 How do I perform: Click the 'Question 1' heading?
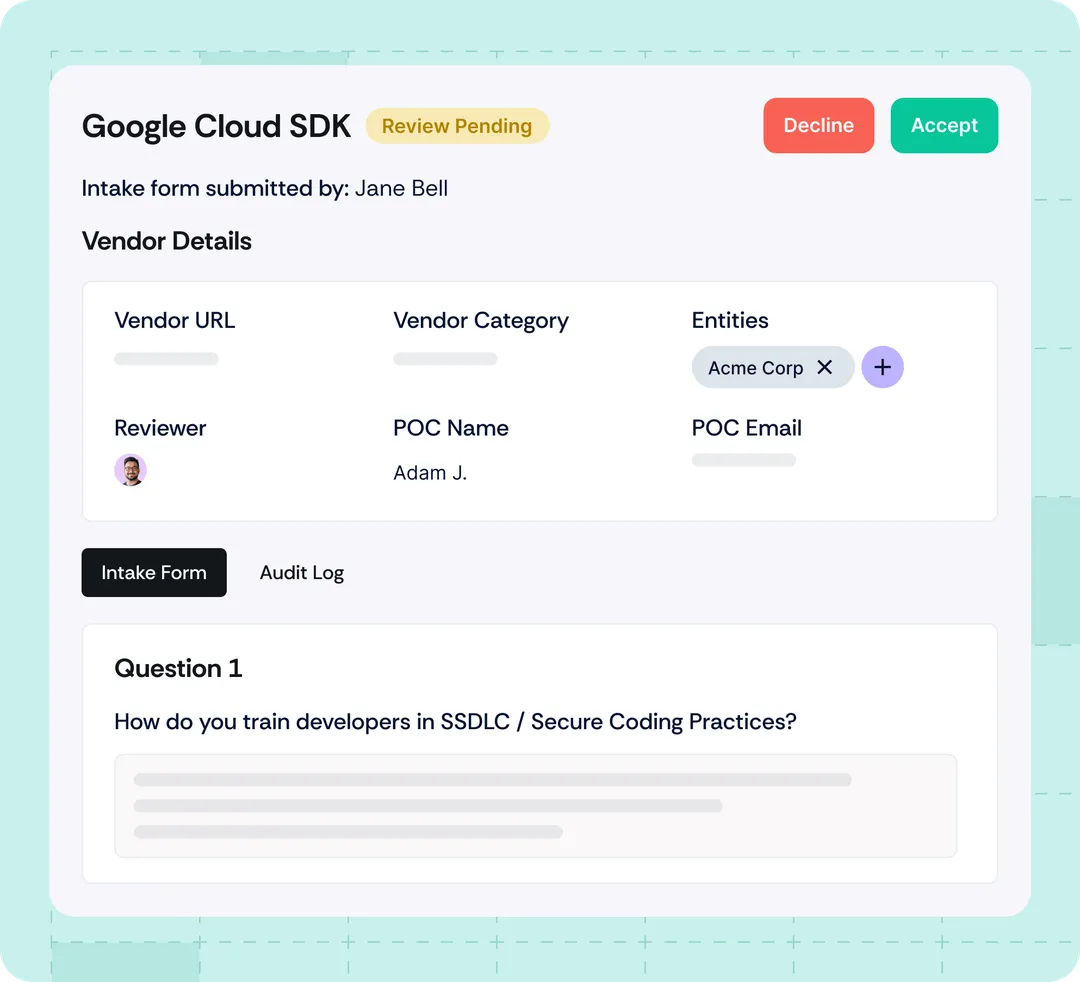coord(178,669)
